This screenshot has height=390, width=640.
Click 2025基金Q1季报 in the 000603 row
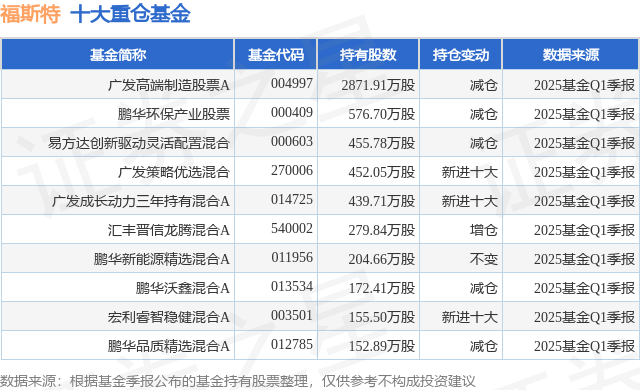[x=584, y=143]
